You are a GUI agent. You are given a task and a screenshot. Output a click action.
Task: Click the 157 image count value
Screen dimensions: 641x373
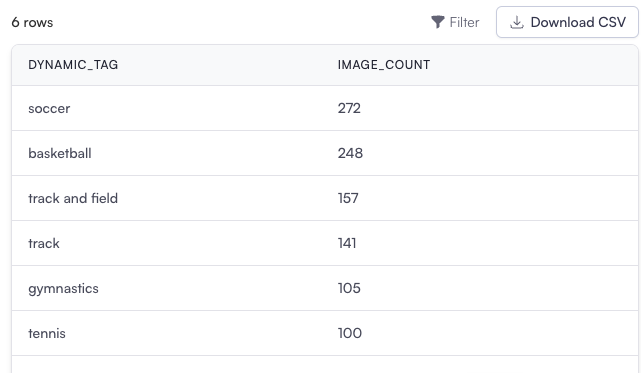[348, 198]
